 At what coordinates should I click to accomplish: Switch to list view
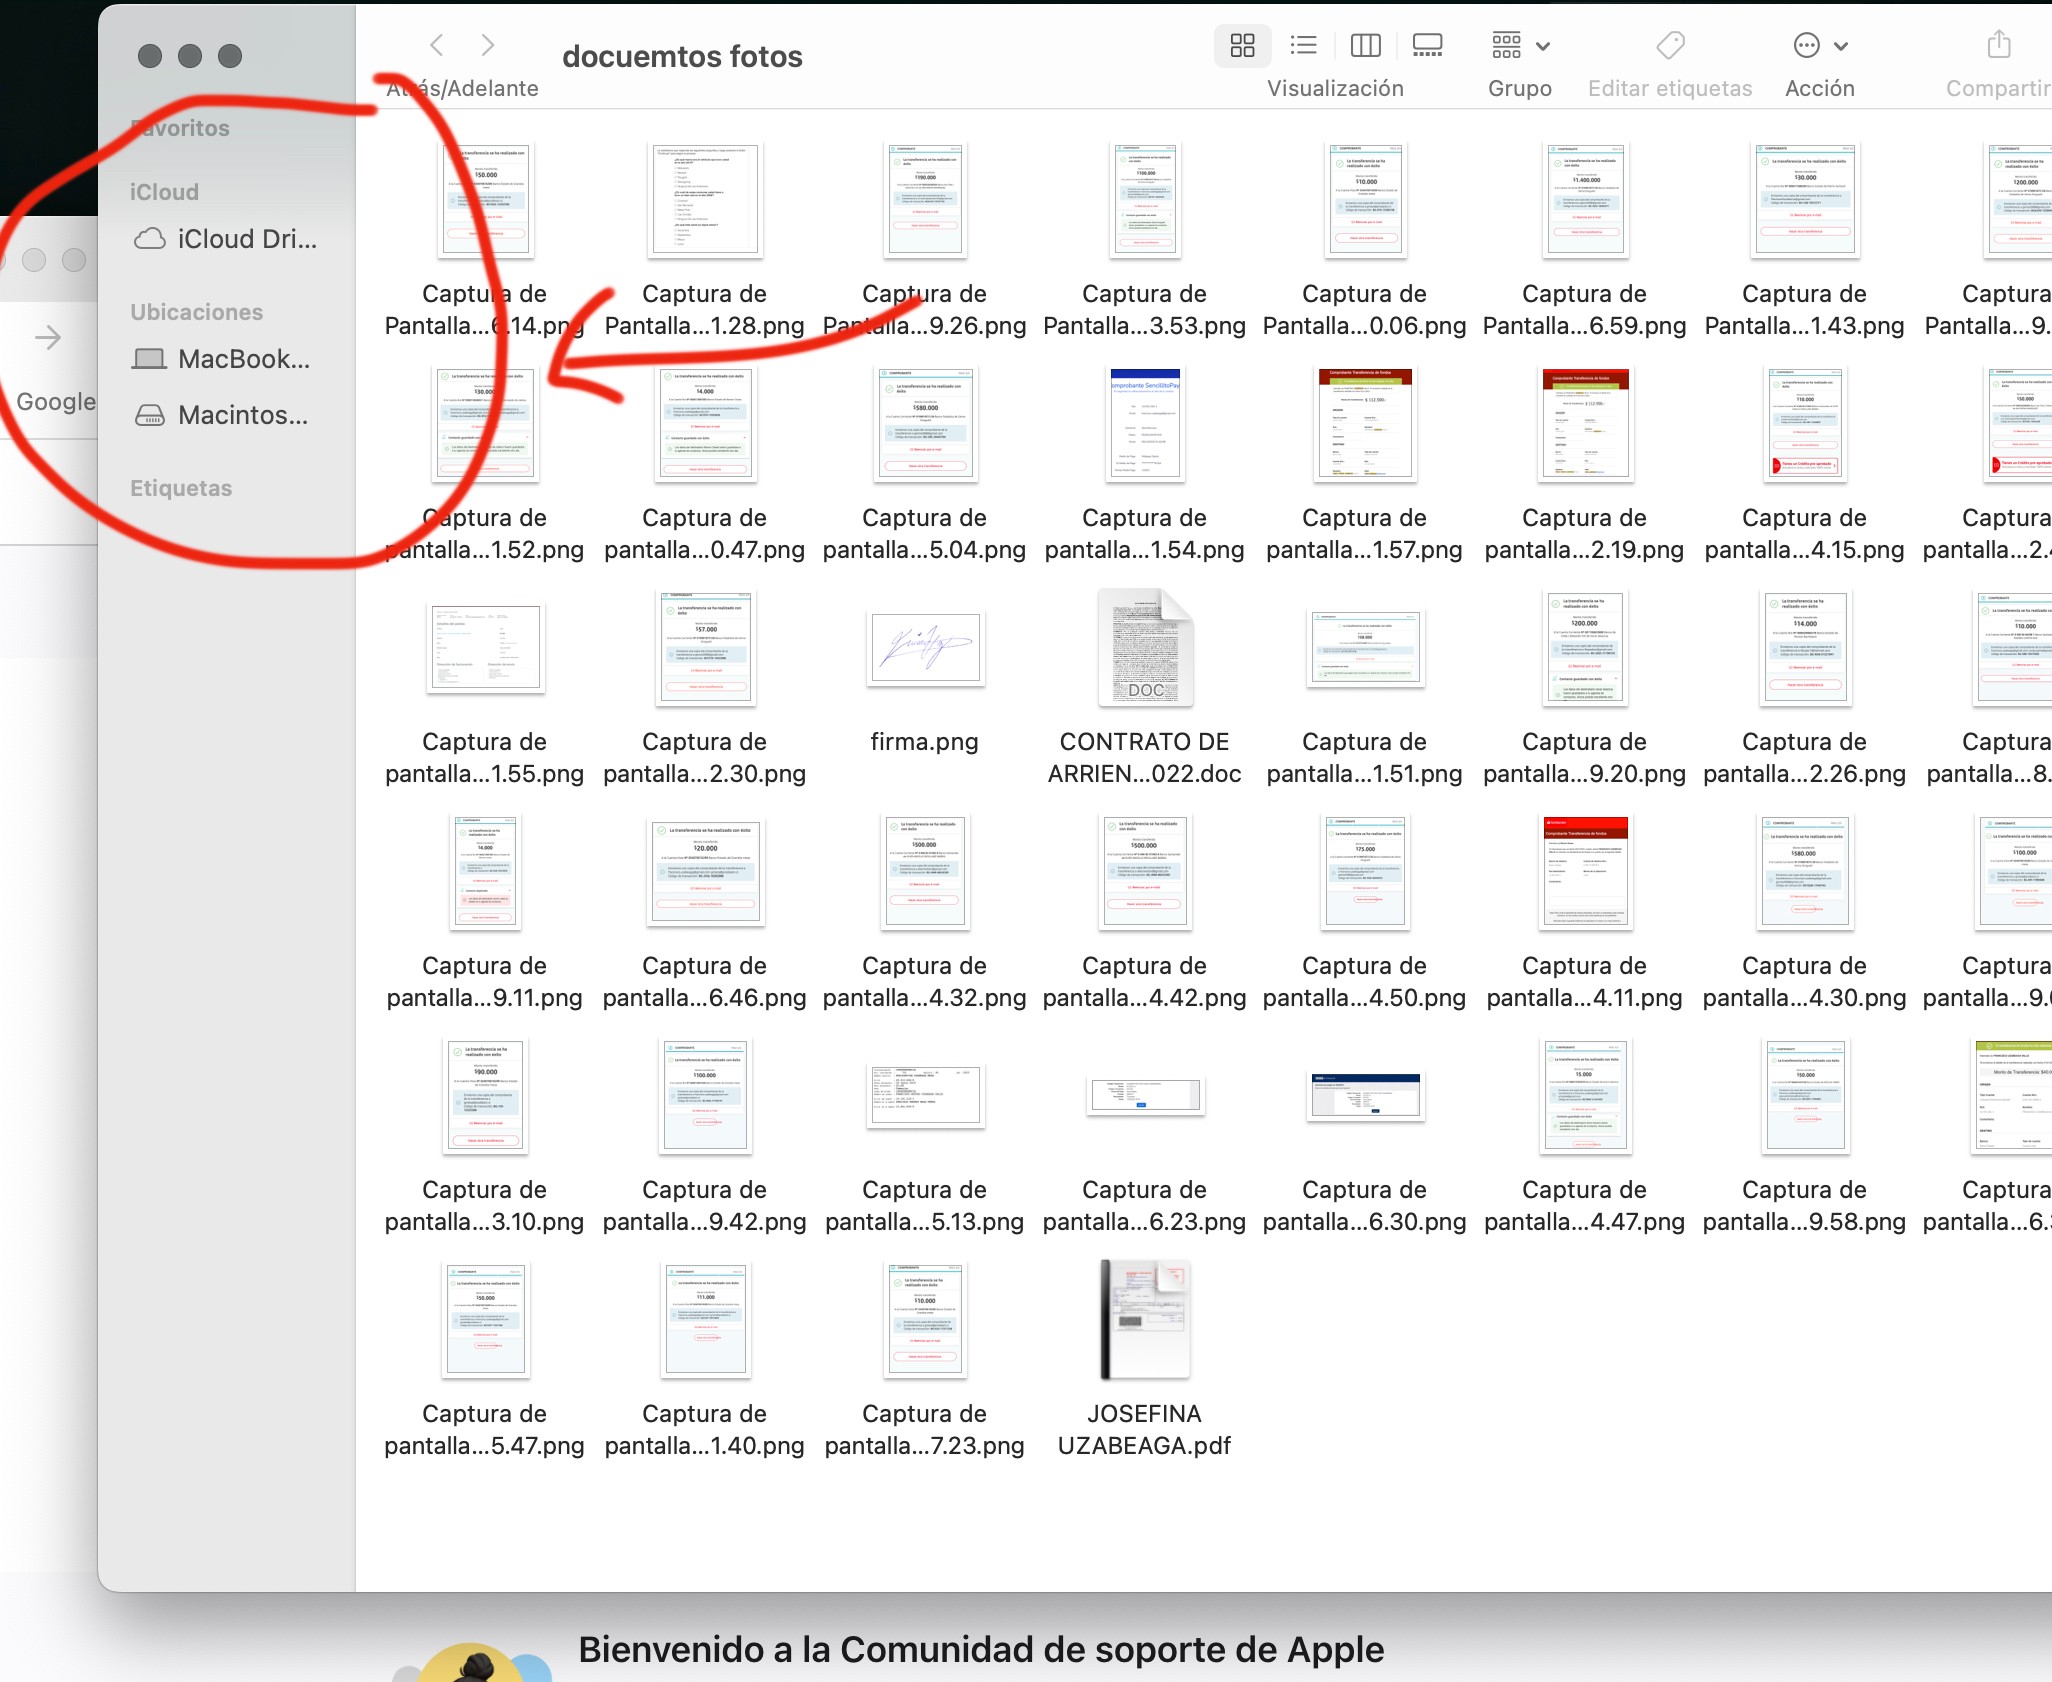pyautogui.click(x=1303, y=46)
